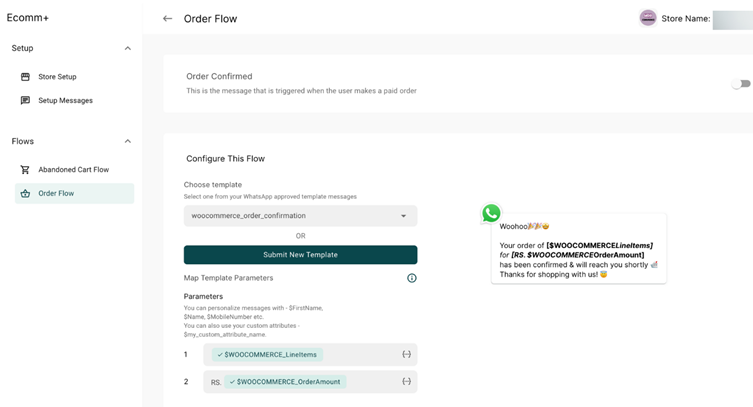The height and width of the screenshot is (407, 753).
Task: Click the Abandoned Cart Flow cart icon
Action: pos(25,169)
